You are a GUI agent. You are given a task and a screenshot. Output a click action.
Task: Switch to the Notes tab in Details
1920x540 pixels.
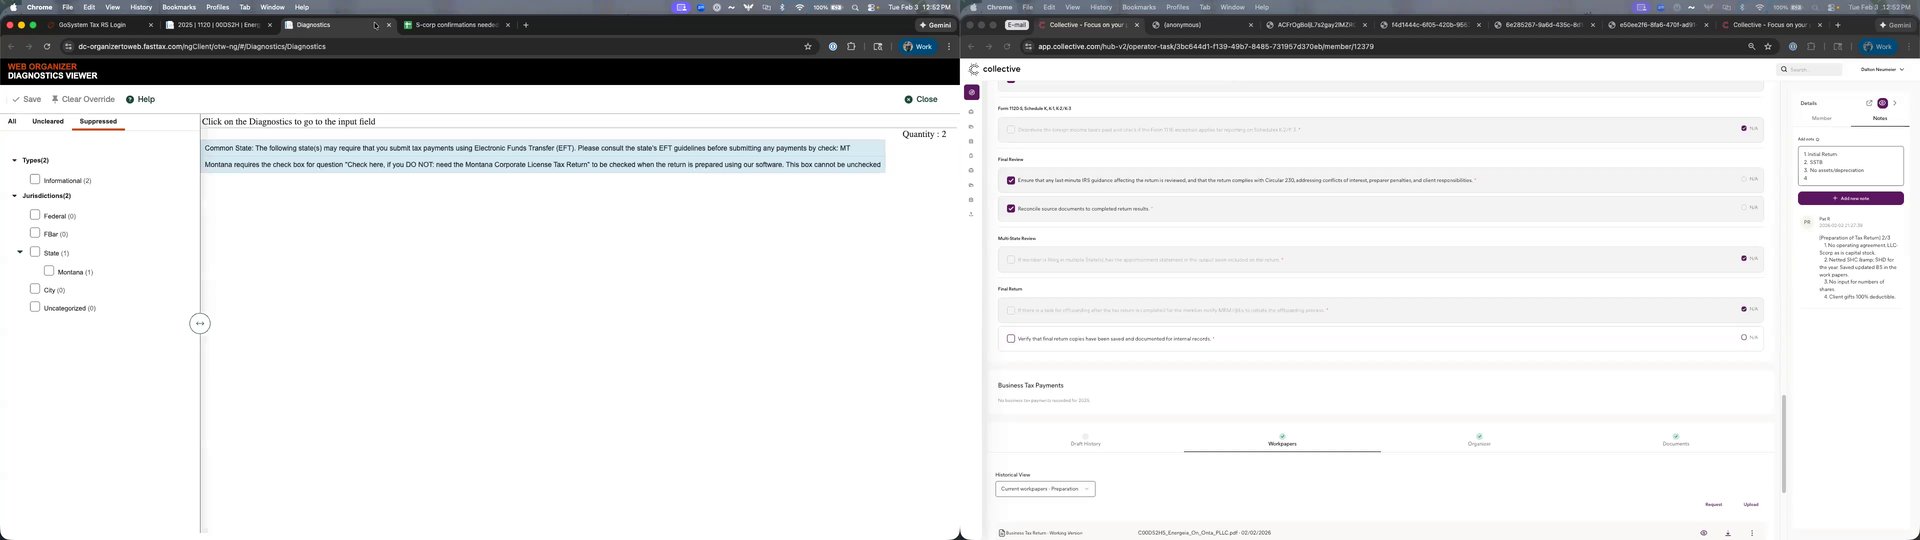pyautogui.click(x=1879, y=118)
